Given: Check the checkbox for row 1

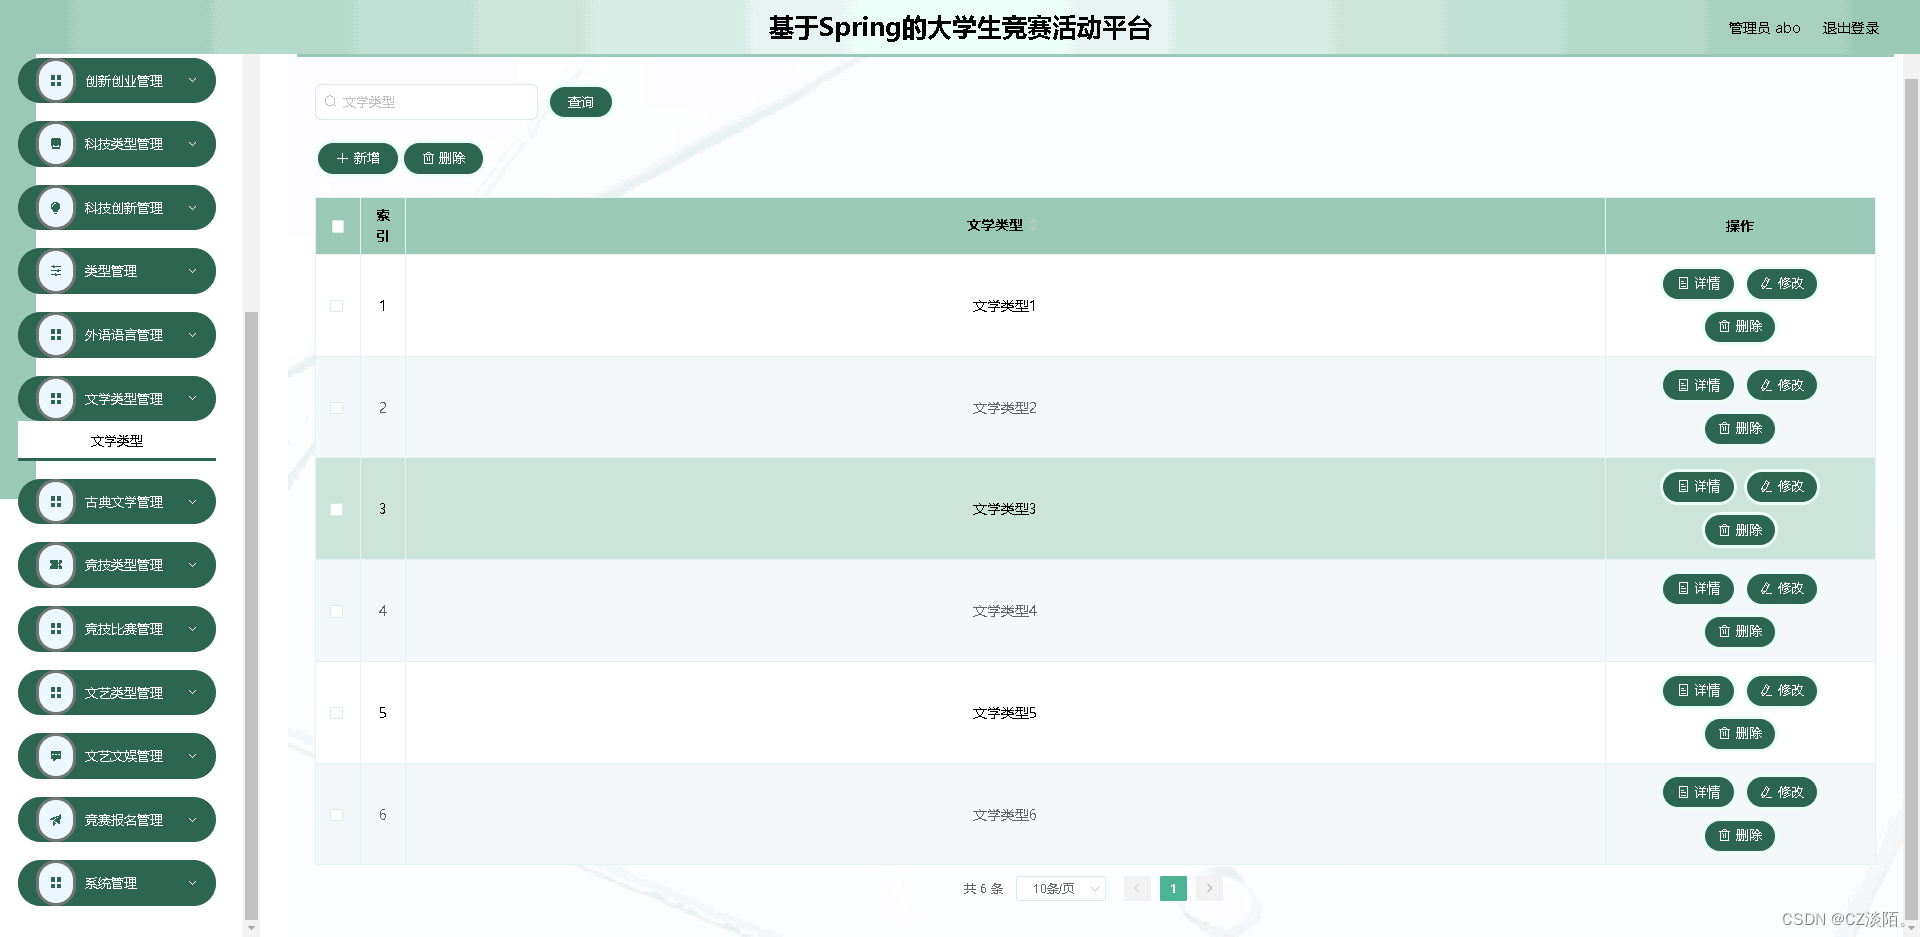Looking at the screenshot, I should 337,306.
